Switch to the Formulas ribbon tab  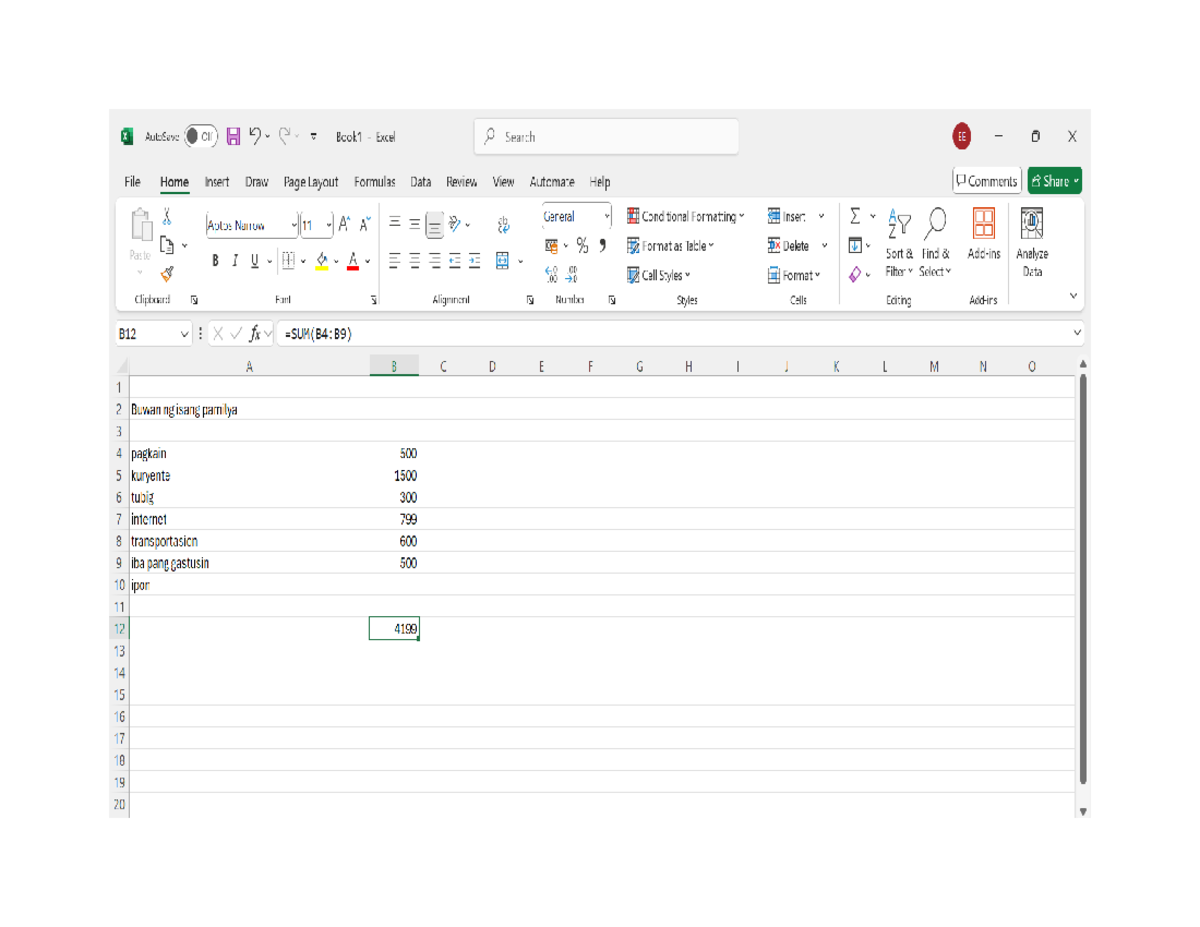click(x=374, y=182)
